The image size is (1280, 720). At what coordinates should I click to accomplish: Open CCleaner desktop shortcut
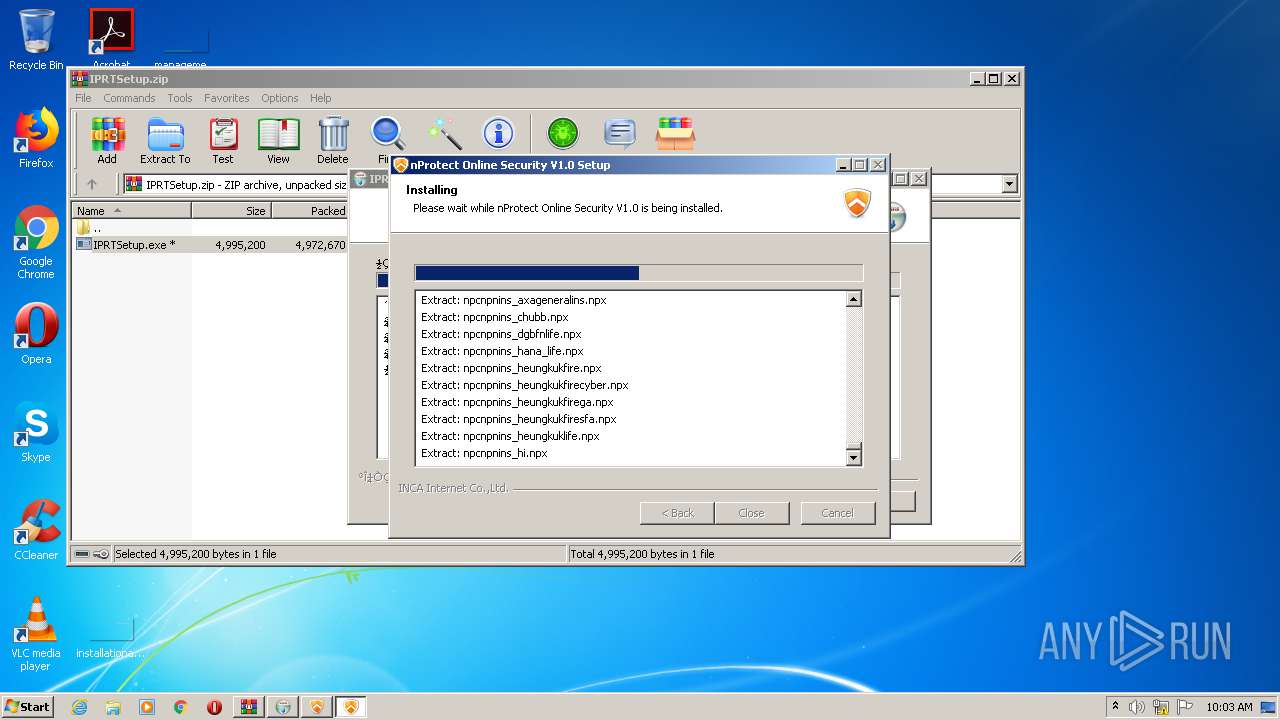pyautogui.click(x=36, y=530)
